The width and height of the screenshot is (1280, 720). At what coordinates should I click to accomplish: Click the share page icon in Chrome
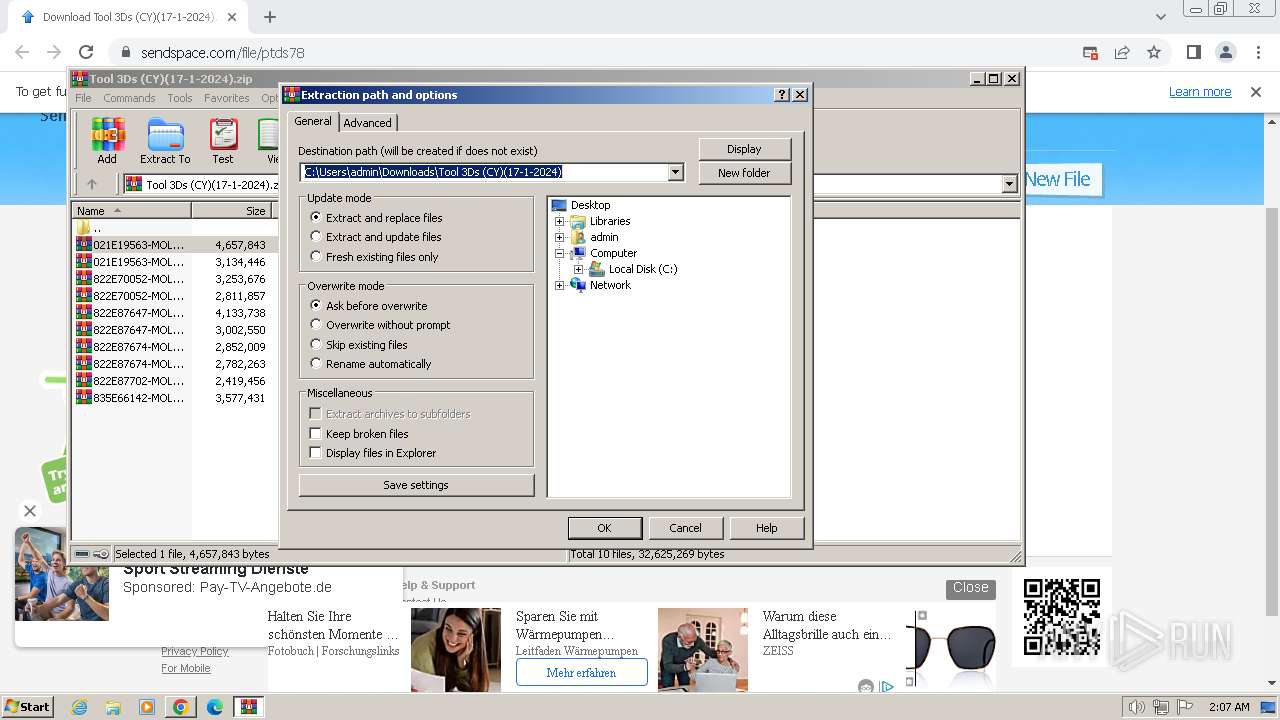coord(1122,52)
